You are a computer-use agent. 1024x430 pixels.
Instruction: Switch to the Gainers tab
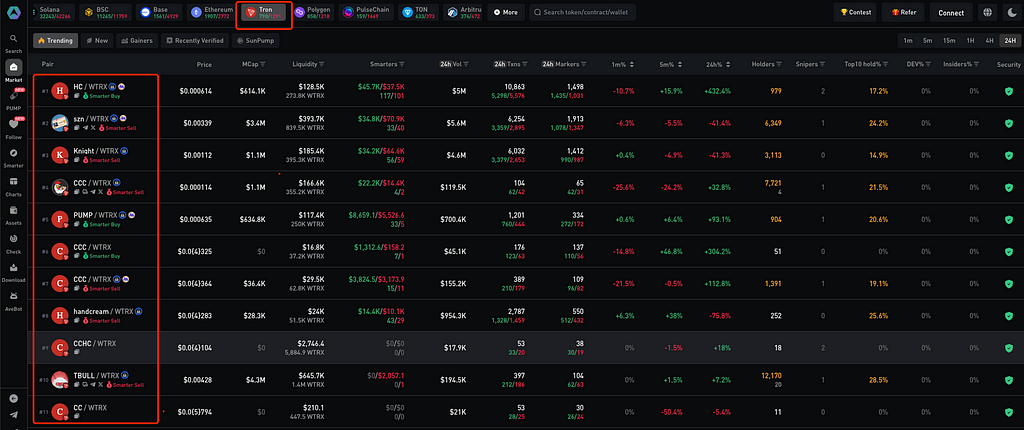pyautogui.click(x=137, y=41)
